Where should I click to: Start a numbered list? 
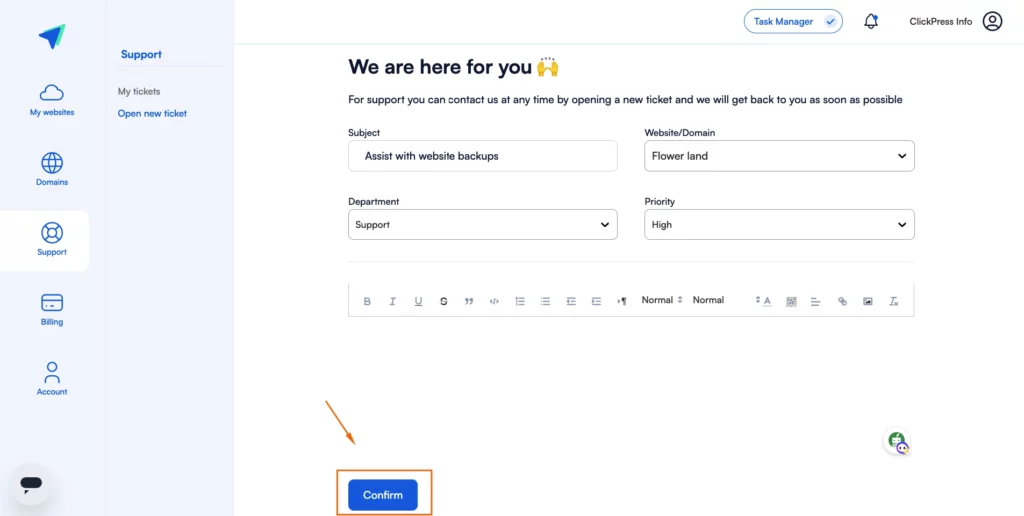pos(520,301)
